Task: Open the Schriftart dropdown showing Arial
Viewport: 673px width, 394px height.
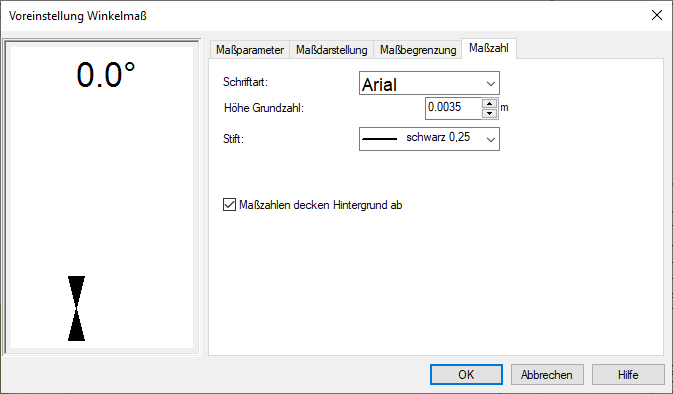Action: click(429, 83)
